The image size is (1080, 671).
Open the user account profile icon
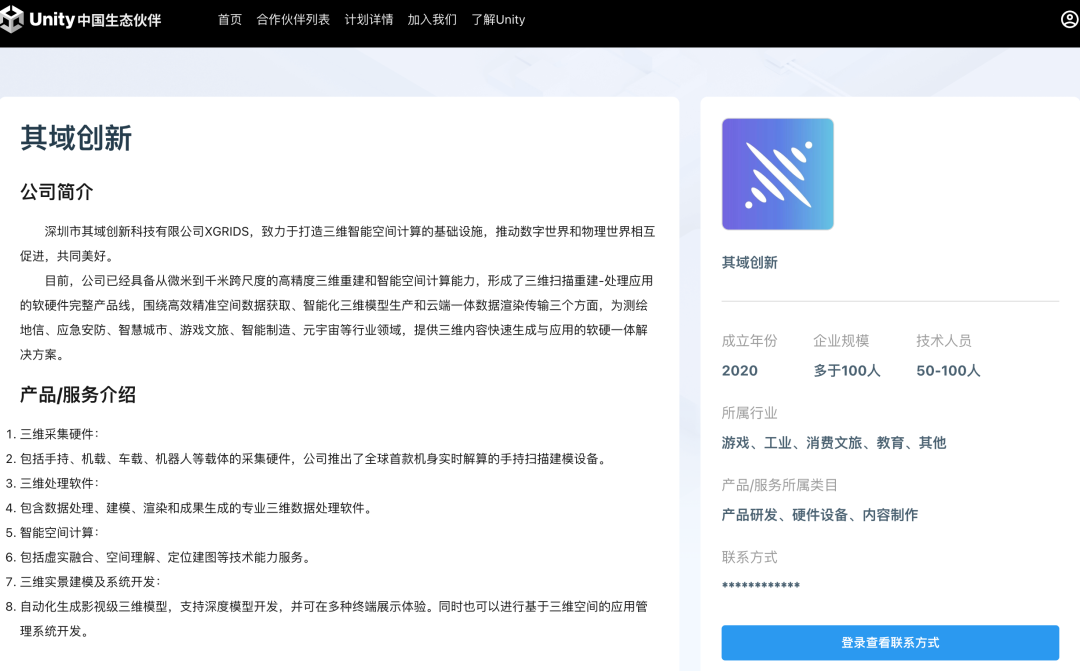(x=1070, y=19)
